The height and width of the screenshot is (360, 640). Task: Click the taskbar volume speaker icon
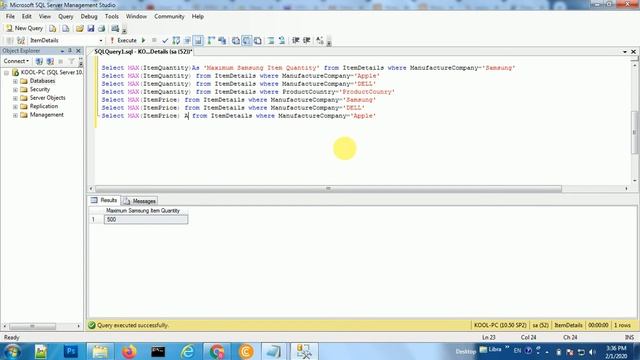click(x=592, y=352)
